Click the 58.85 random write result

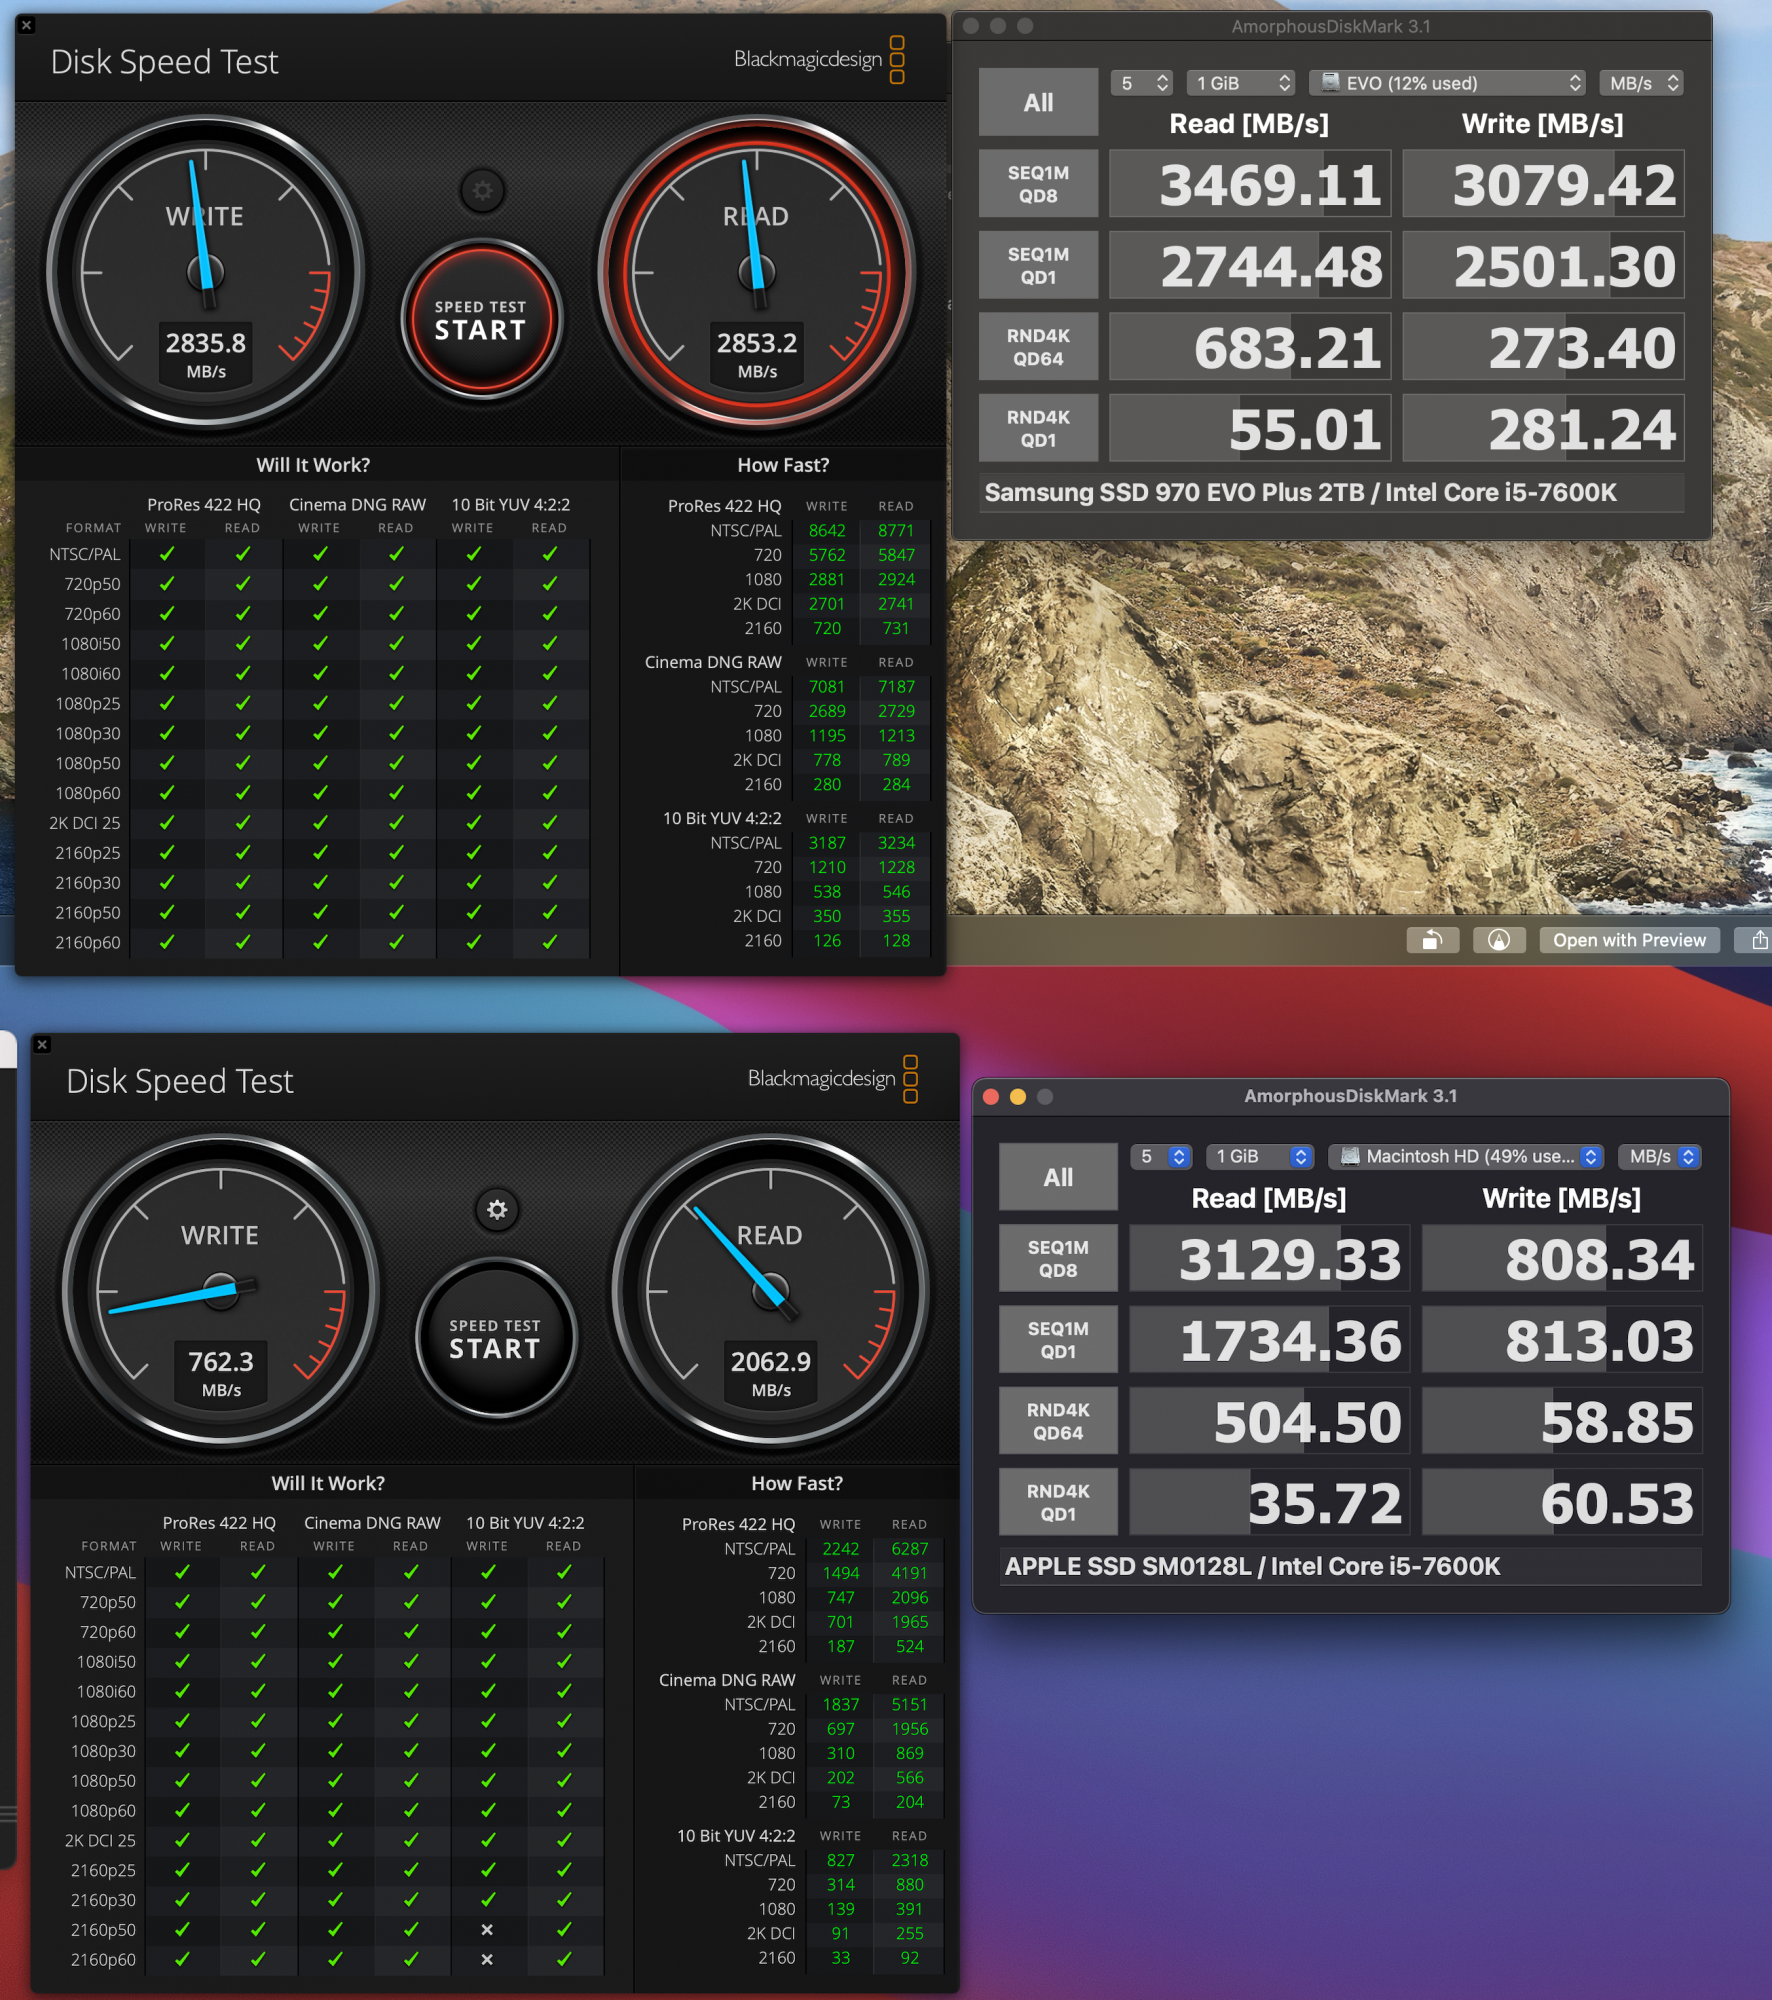tap(1562, 1421)
